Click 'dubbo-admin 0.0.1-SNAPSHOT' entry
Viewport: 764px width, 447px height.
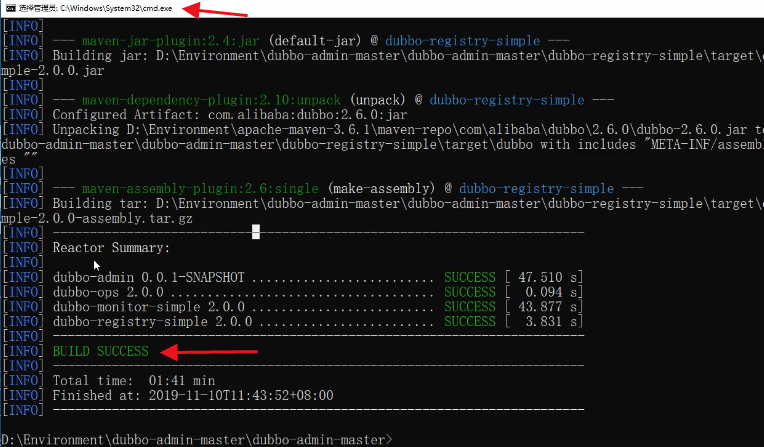point(149,277)
